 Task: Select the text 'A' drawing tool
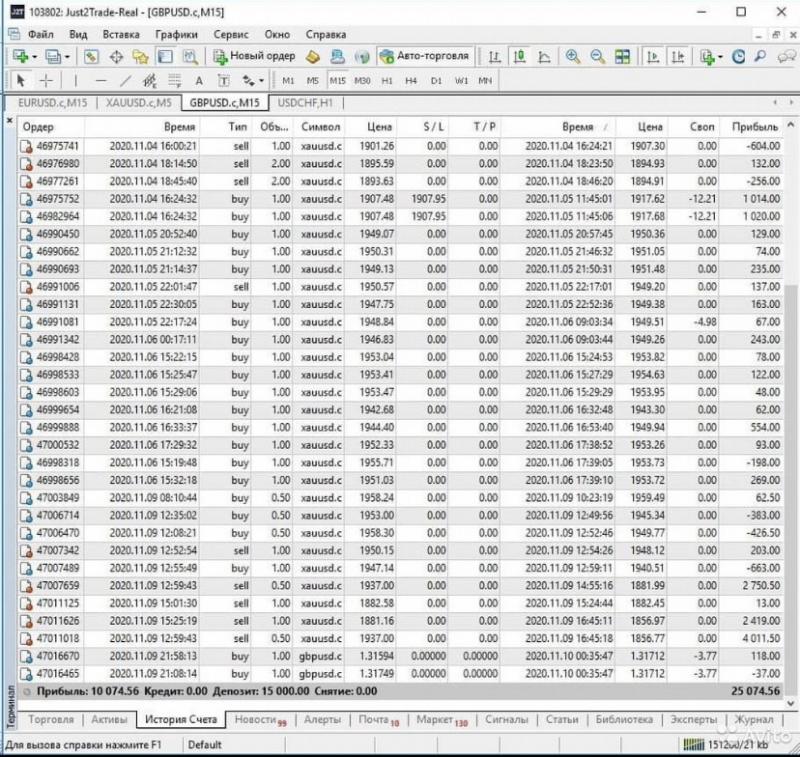tap(199, 81)
